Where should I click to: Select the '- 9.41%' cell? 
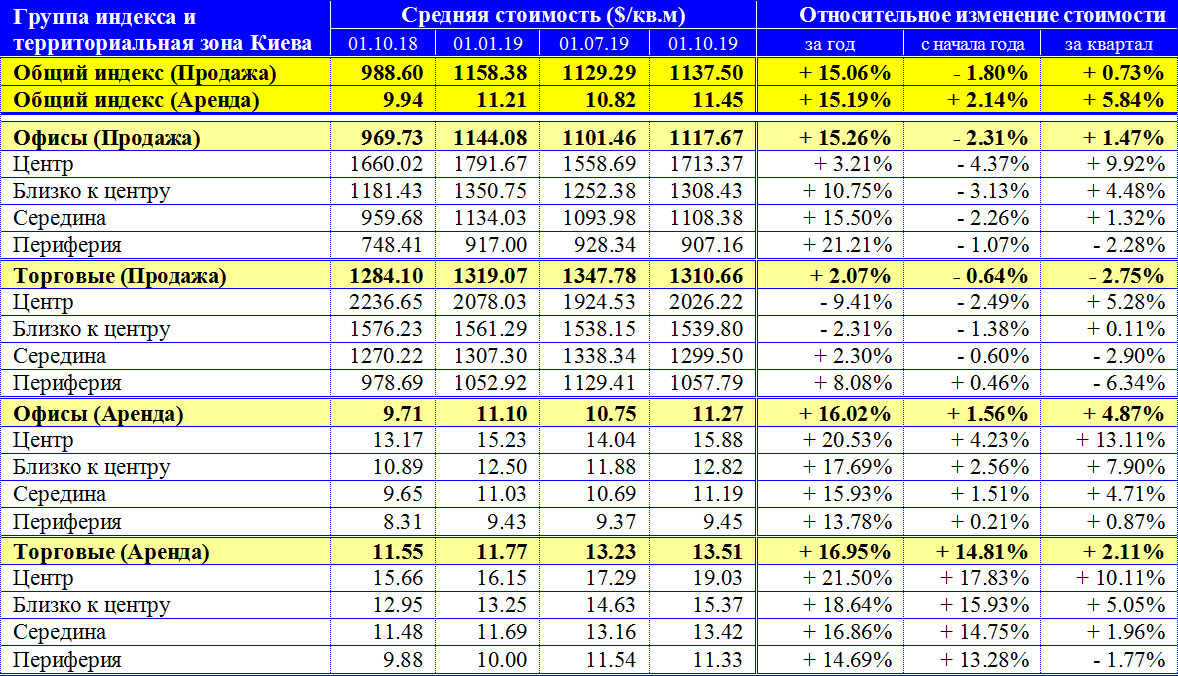[856, 302]
